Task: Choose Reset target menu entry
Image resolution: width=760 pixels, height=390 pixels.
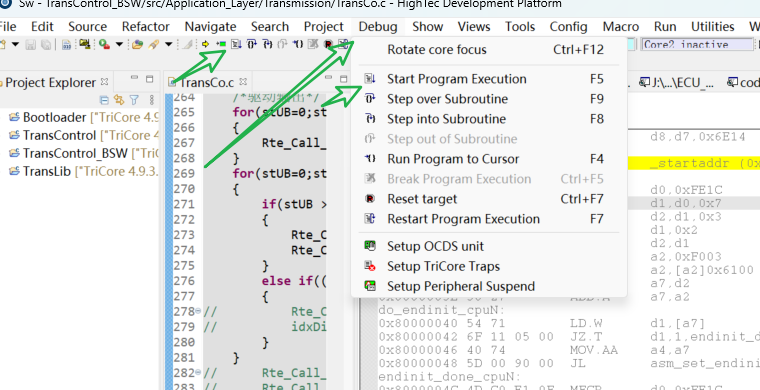Action: click(489, 199)
